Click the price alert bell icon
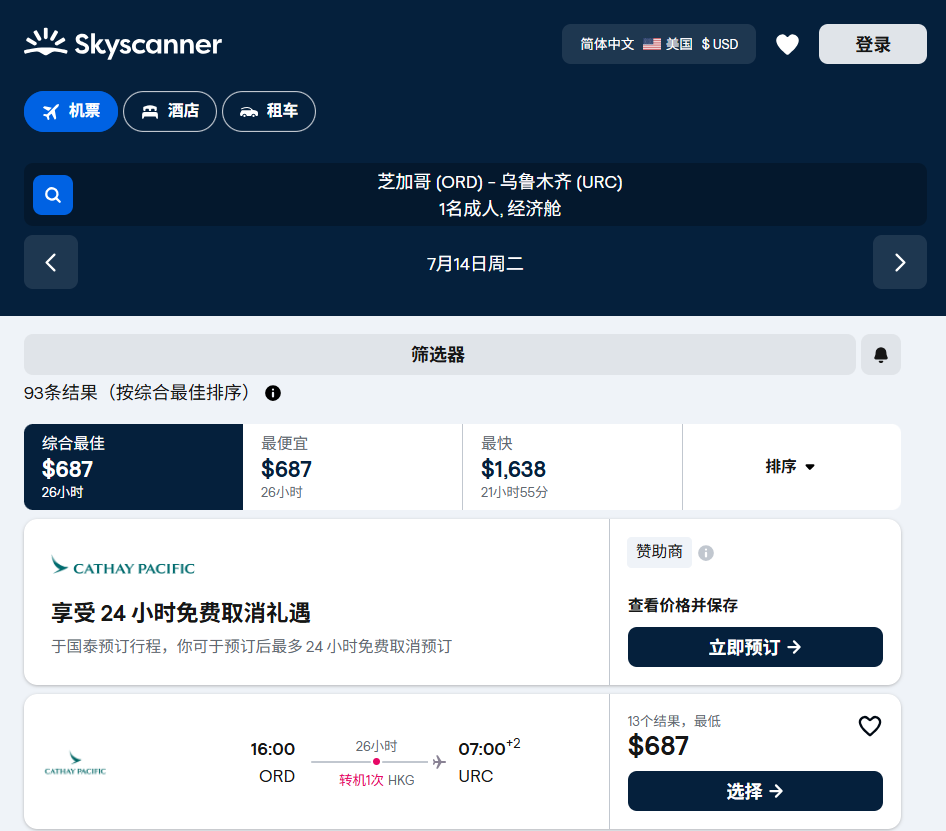 [x=881, y=355]
